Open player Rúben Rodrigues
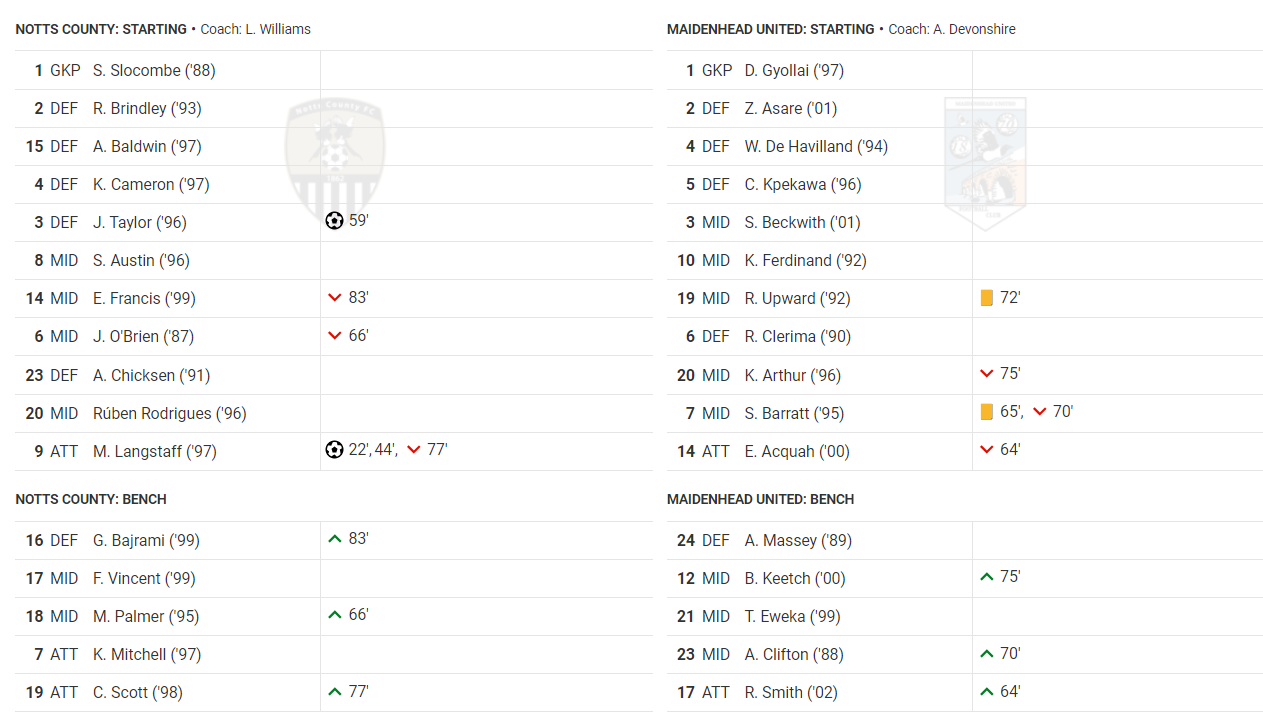This screenshot has width=1263, height=723. point(170,413)
